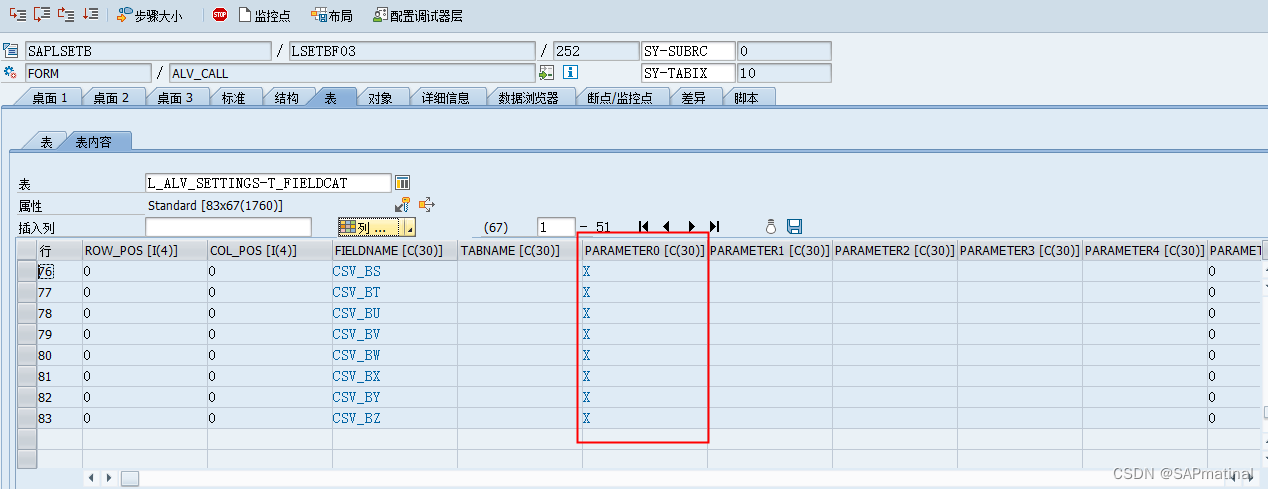Select row 80 using its row selector
Image resolution: width=1268 pixels, height=489 pixels.
click(x=27, y=355)
